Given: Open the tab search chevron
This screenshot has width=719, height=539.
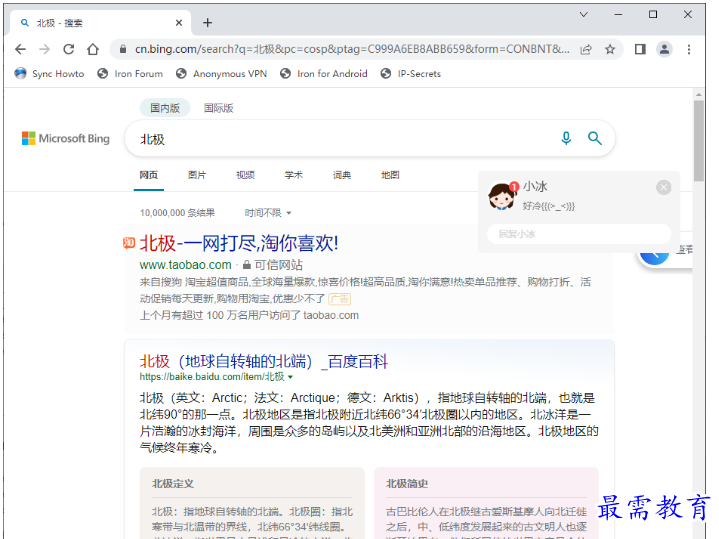Looking at the screenshot, I should point(584,15).
